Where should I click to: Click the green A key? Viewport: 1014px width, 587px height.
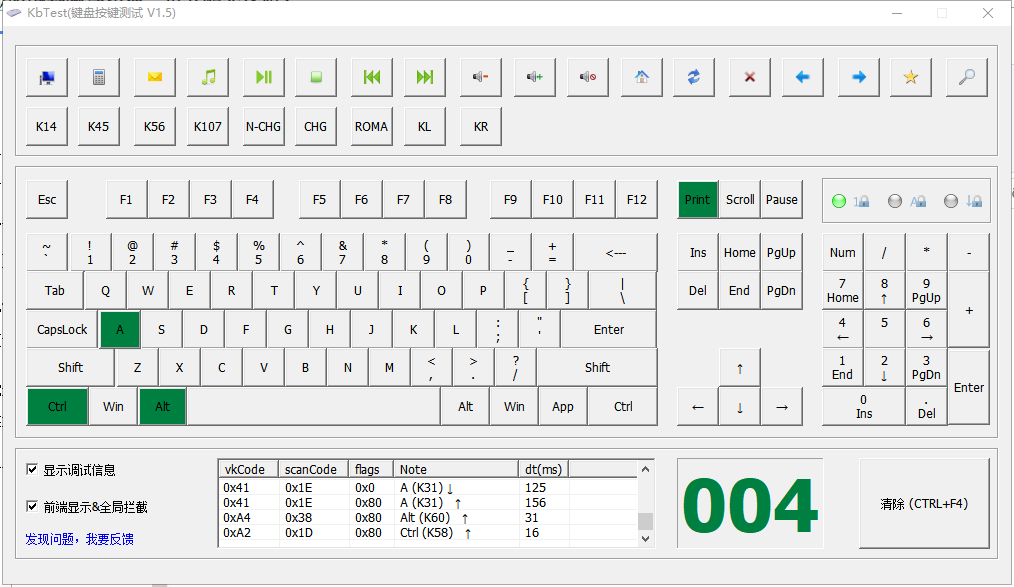coord(120,330)
